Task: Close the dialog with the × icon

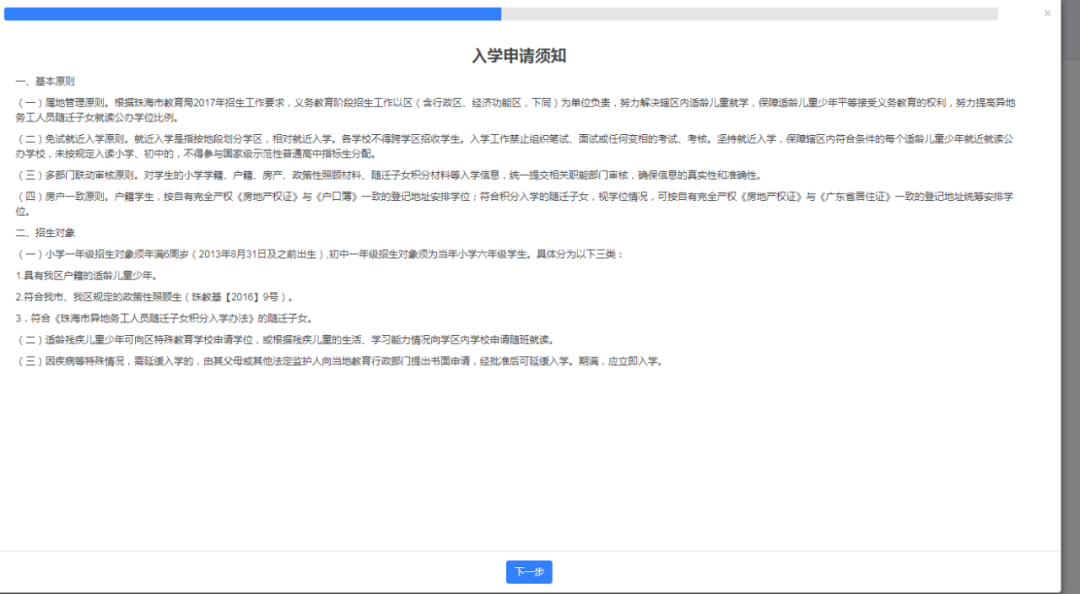Action: point(1047,14)
